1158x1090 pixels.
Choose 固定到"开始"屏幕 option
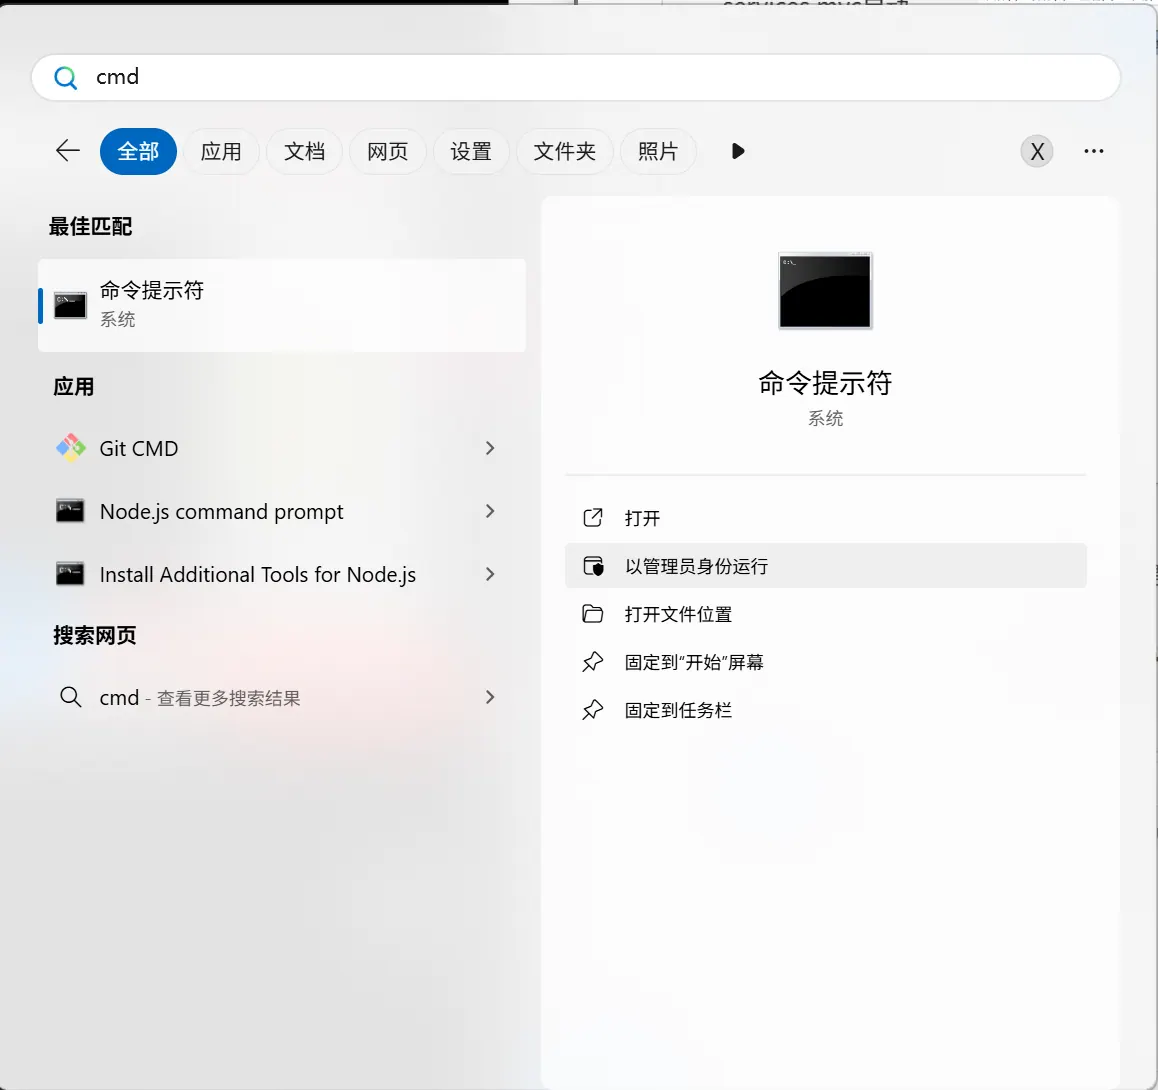[694, 662]
